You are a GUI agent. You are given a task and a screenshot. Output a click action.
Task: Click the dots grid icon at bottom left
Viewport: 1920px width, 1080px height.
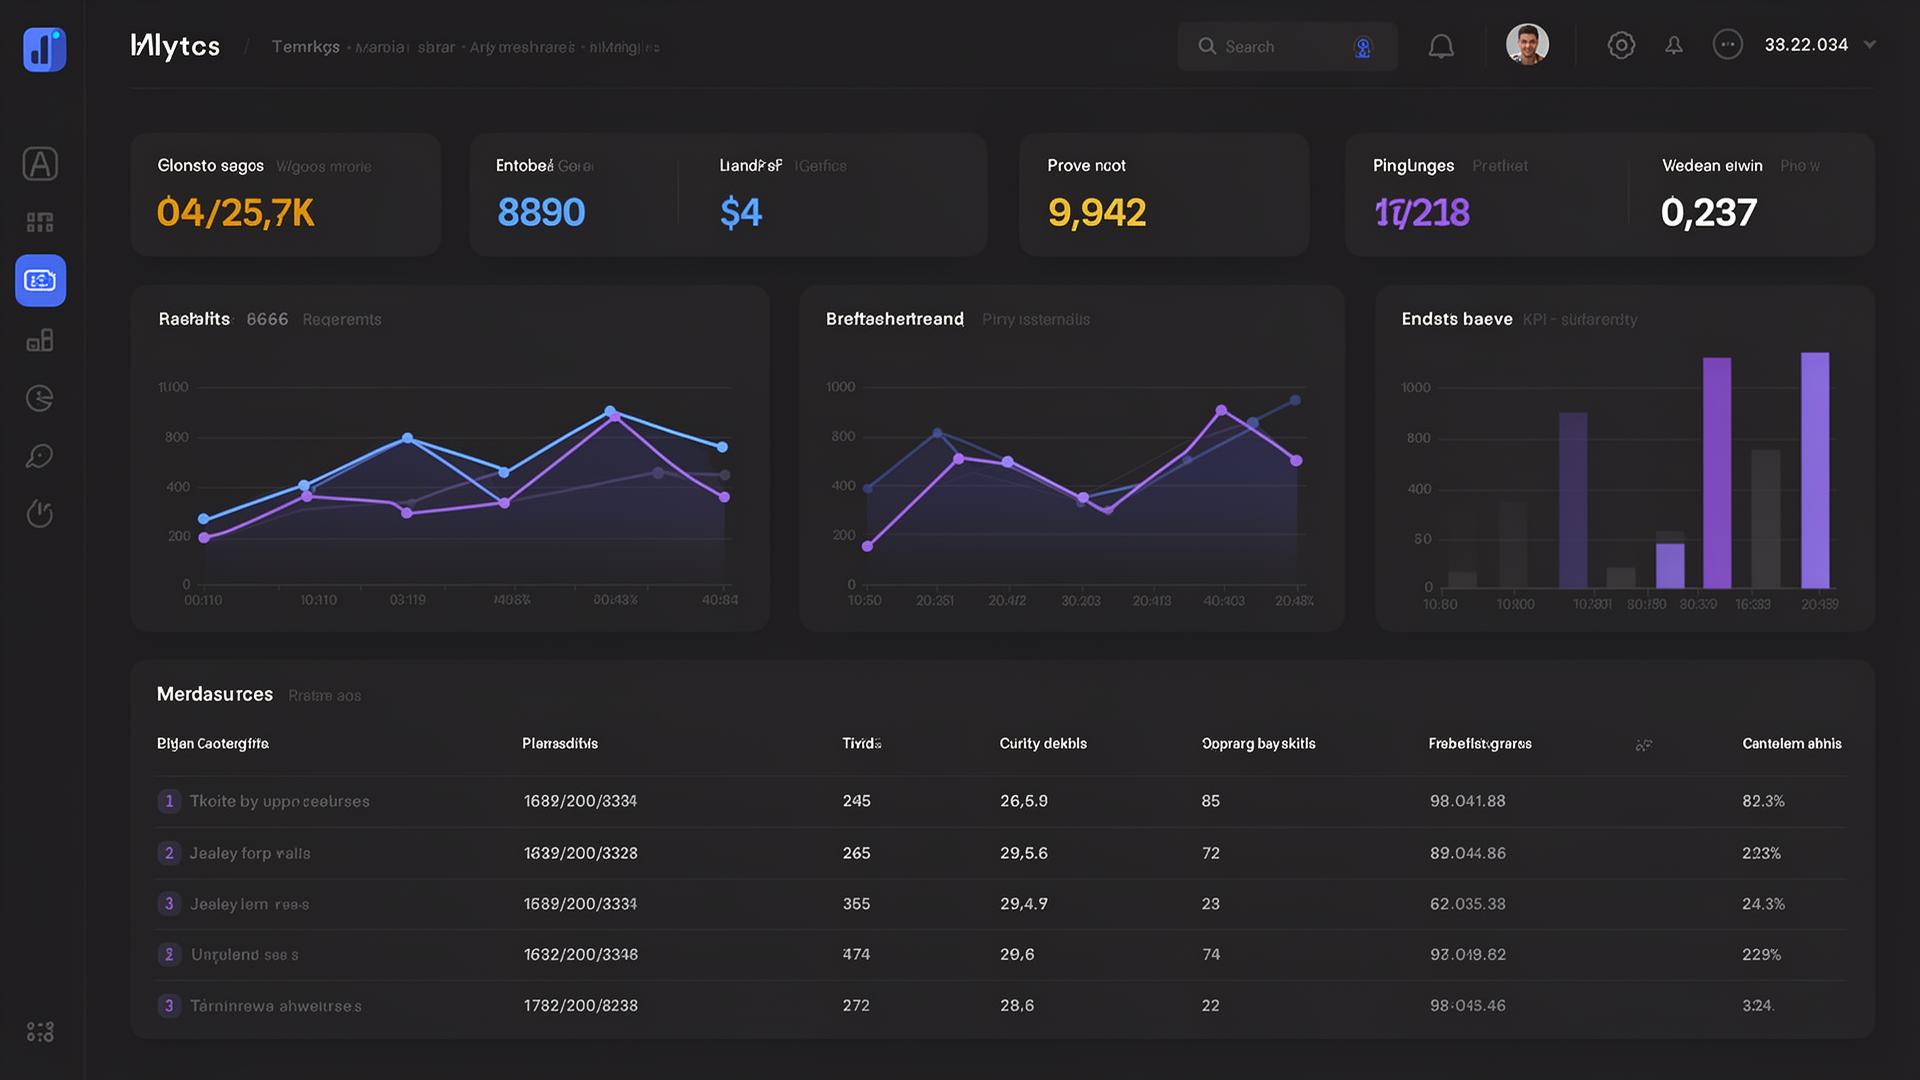41,1031
